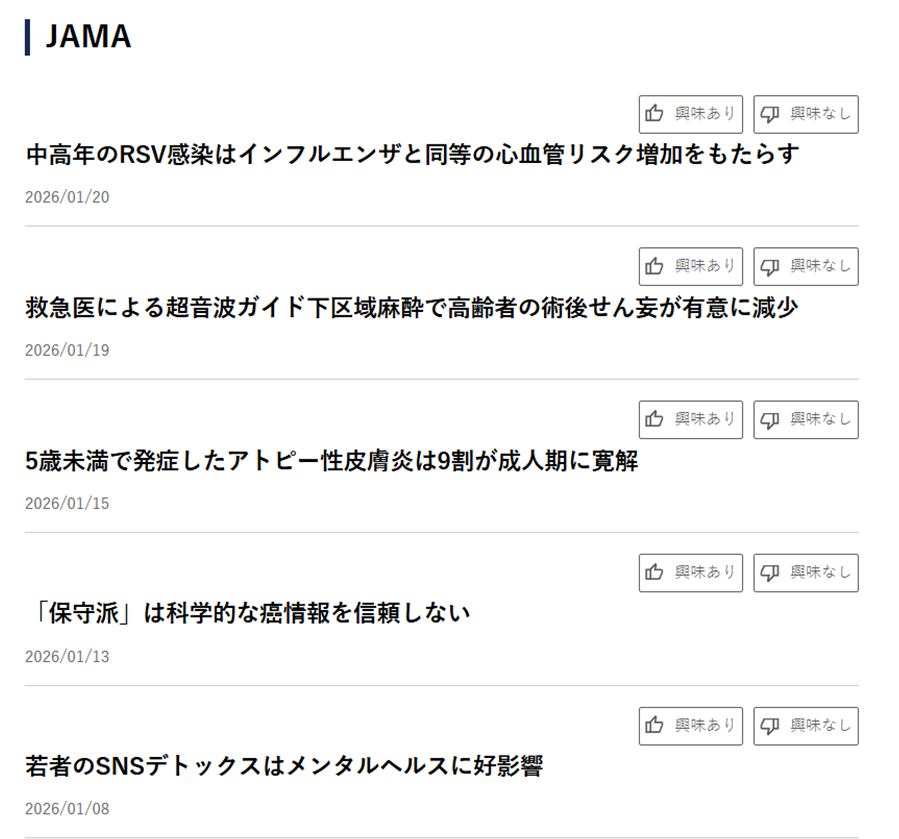Click thumbs-up icon for アトピー性皮膚炎 article

click(x=655, y=419)
